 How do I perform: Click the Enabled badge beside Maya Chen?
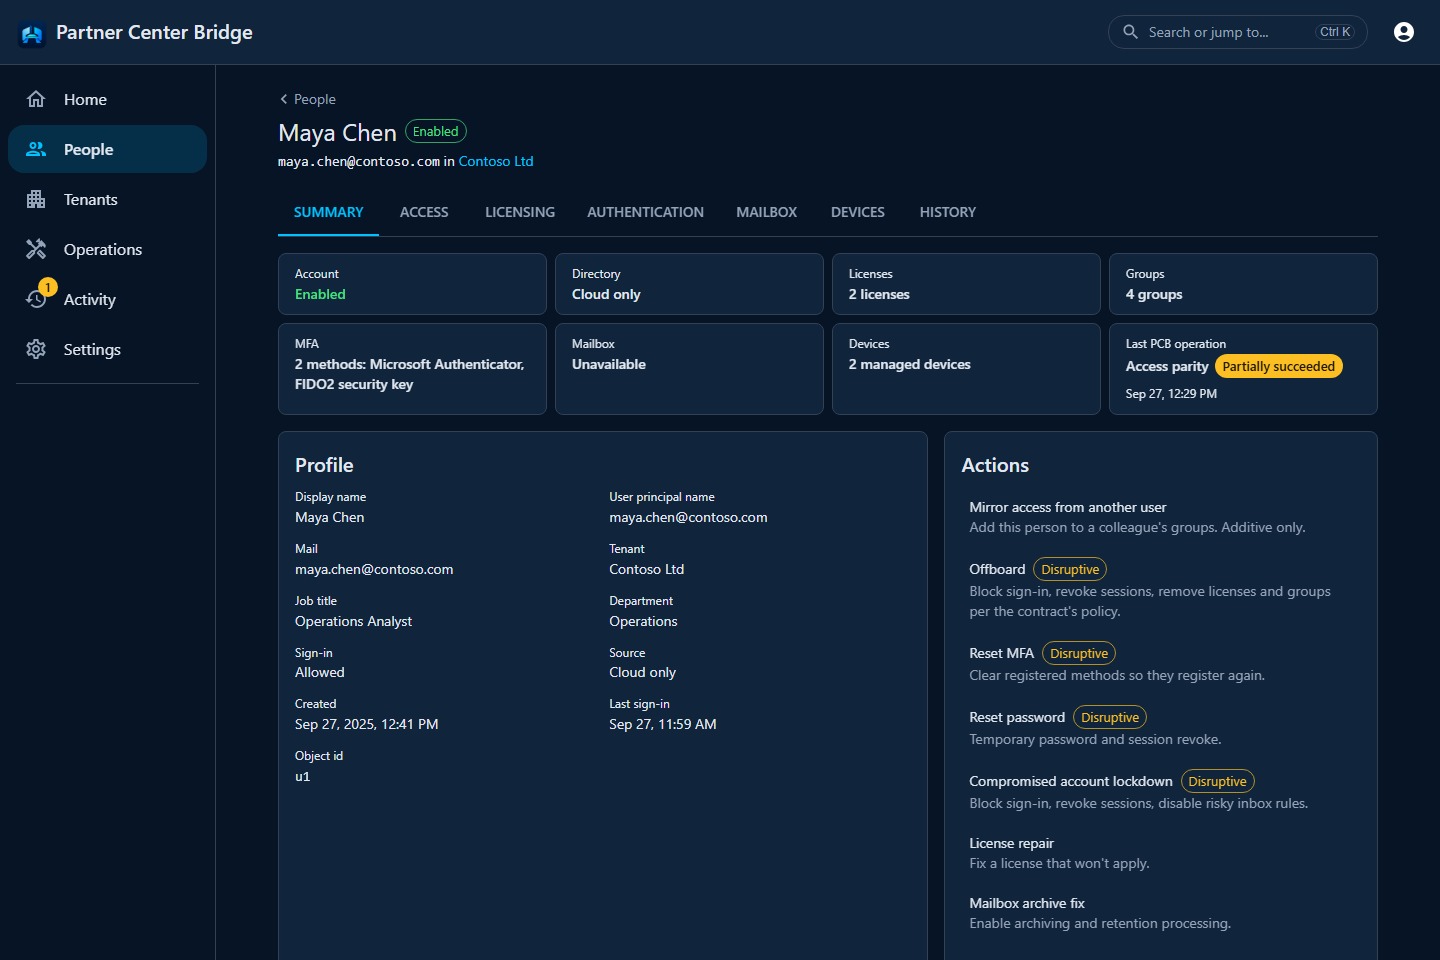click(x=436, y=132)
